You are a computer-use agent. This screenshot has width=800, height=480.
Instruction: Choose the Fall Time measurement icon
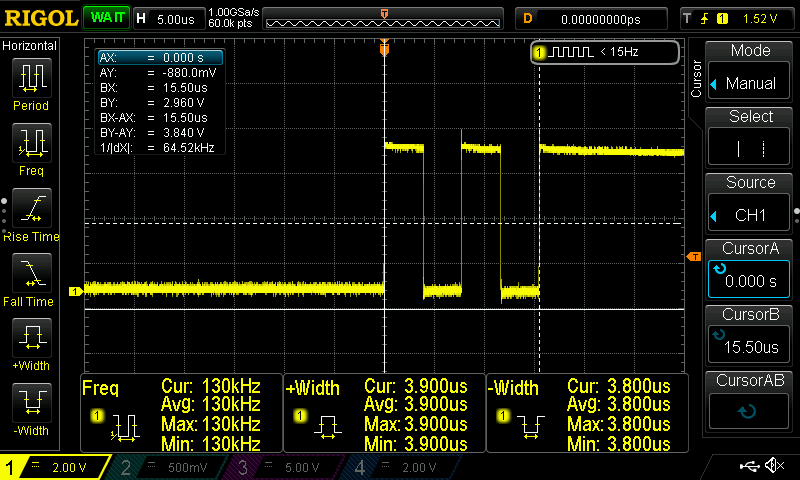tap(33, 273)
